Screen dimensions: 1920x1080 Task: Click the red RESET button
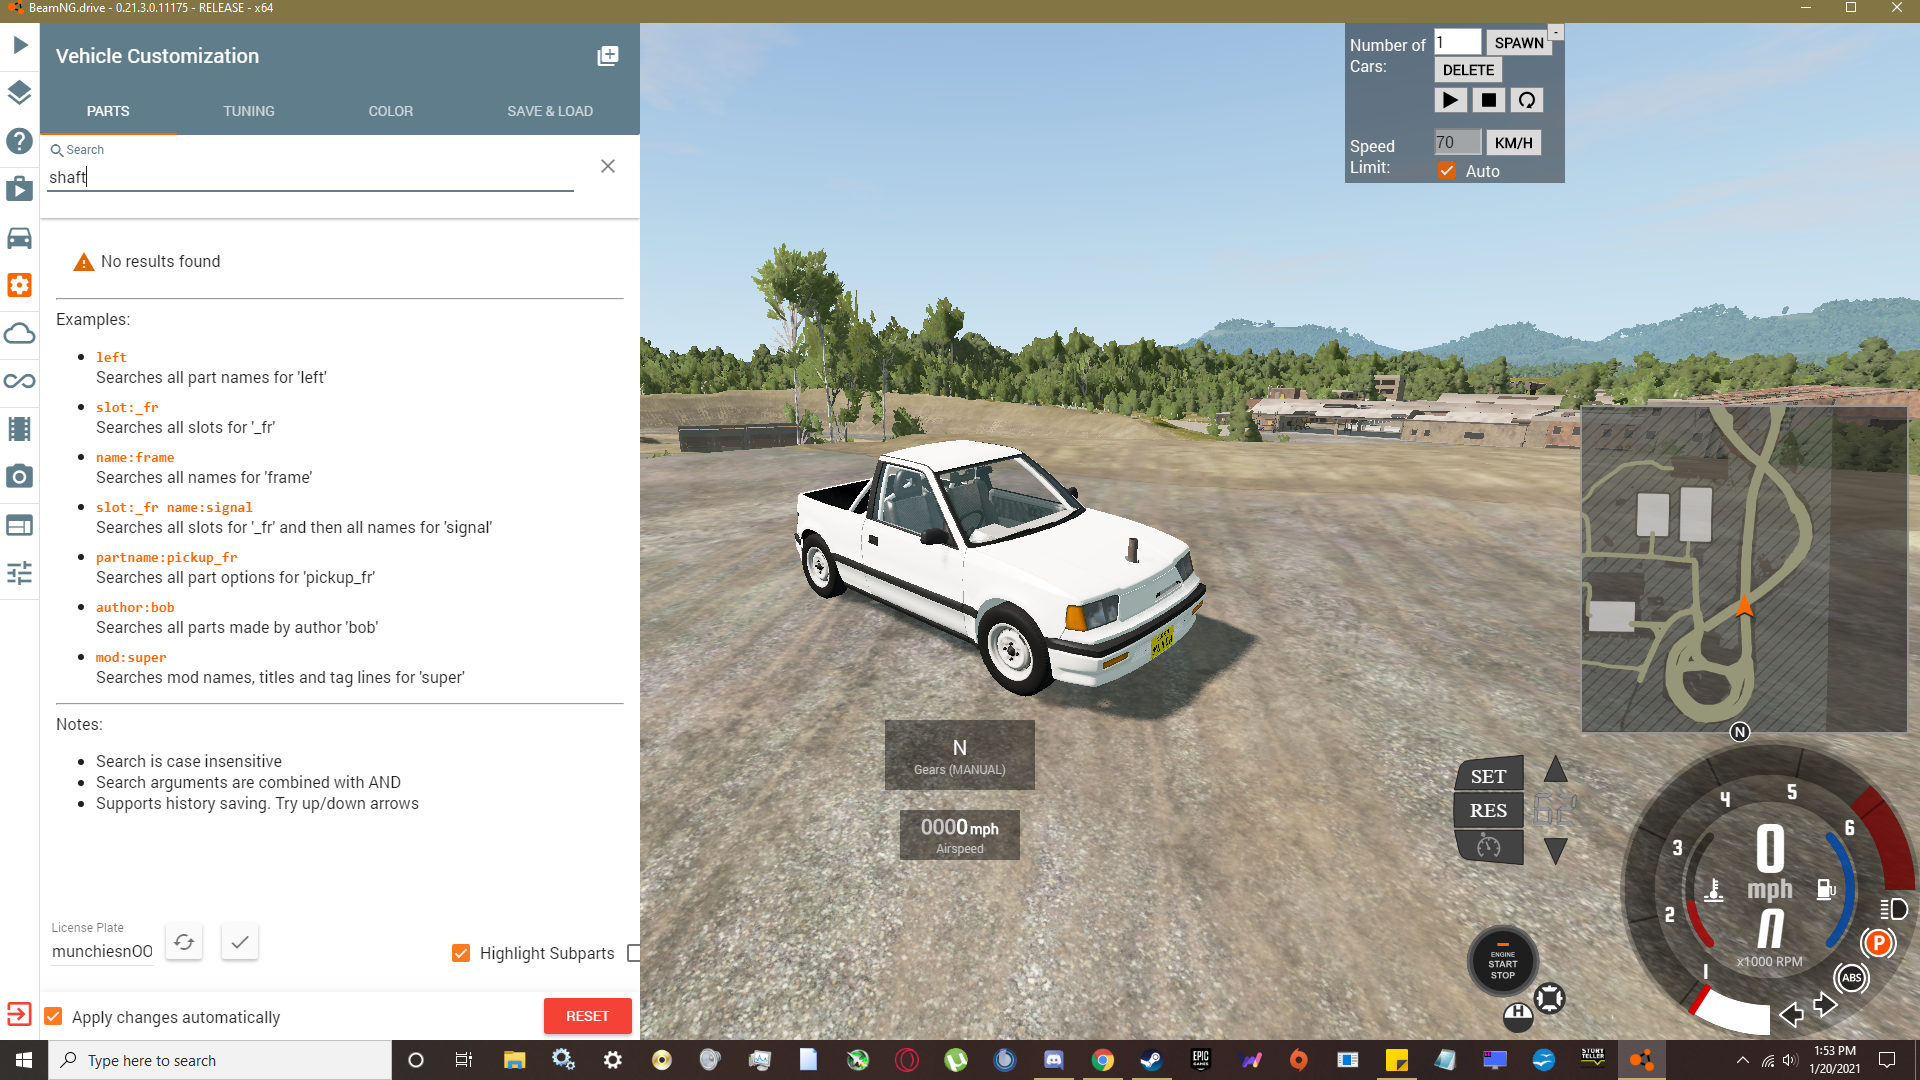pyautogui.click(x=588, y=1016)
